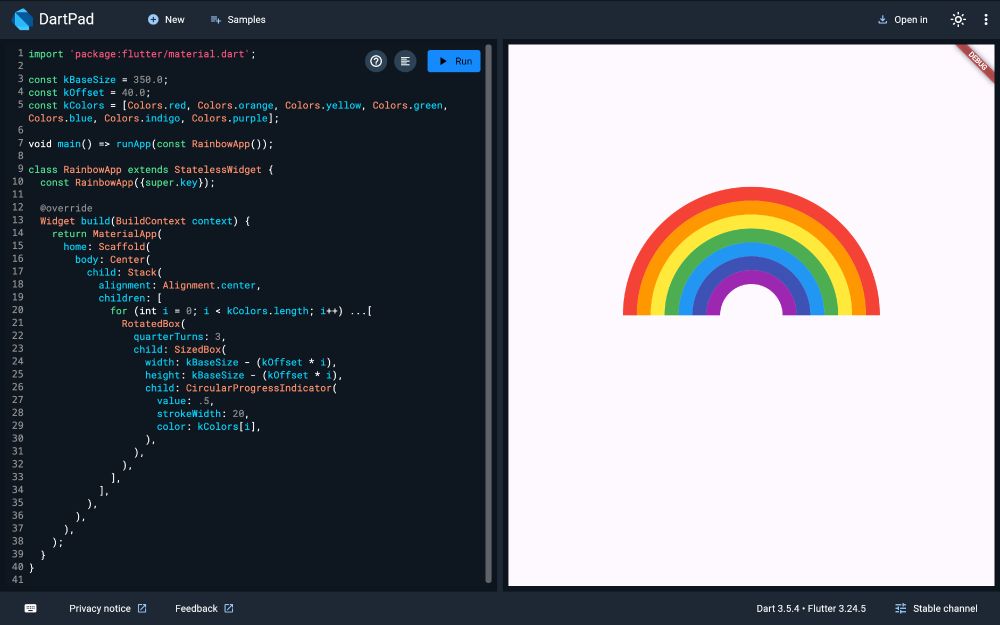The width and height of the screenshot is (1000, 625).
Task: Click the purple innermost rainbow arc
Action: (x=751, y=277)
